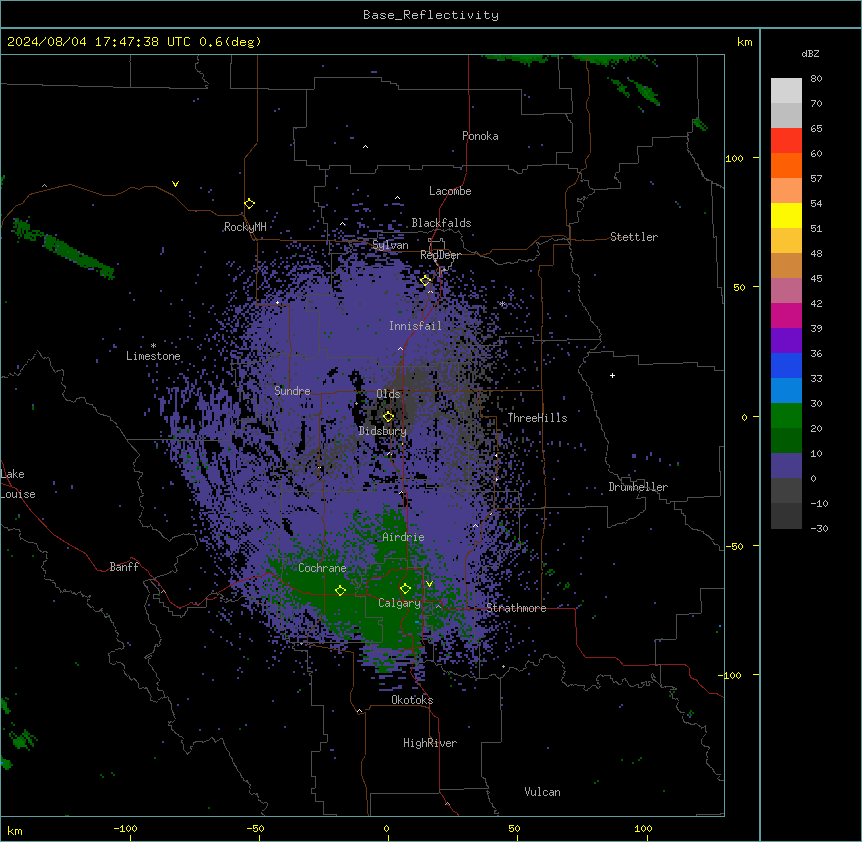This screenshot has height=842, width=862.
Task: Click the yellow station marker near RockyMH
Action: pos(249,204)
